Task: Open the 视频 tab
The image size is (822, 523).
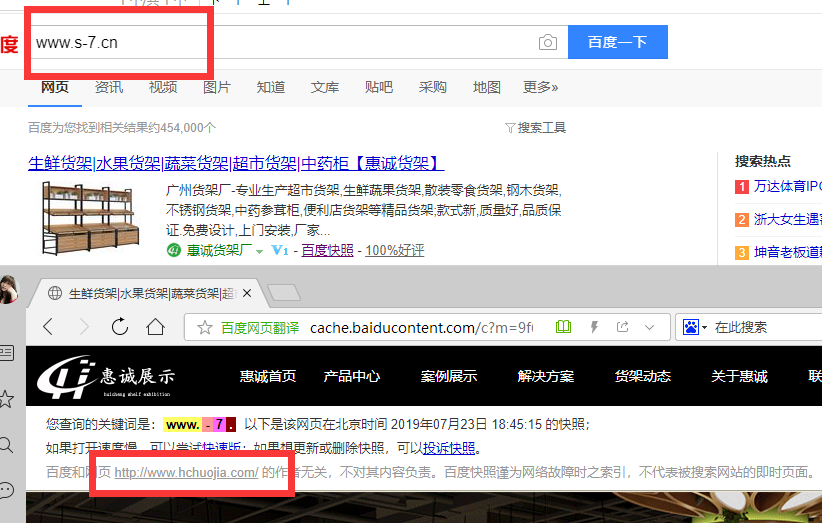Action: point(163,87)
